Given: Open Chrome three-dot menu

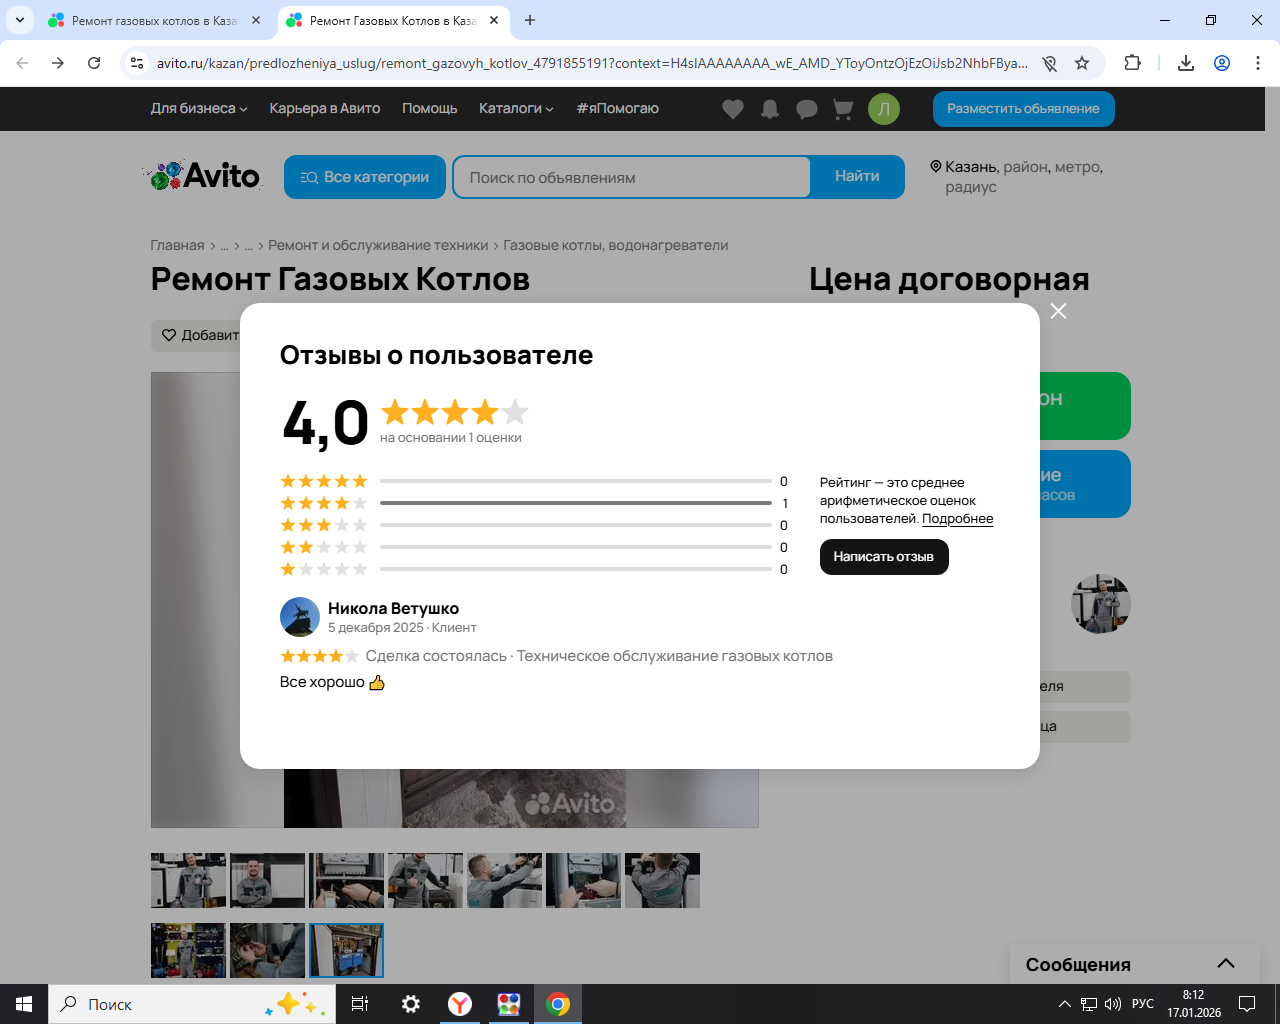Looking at the screenshot, I should tap(1258, 63).
